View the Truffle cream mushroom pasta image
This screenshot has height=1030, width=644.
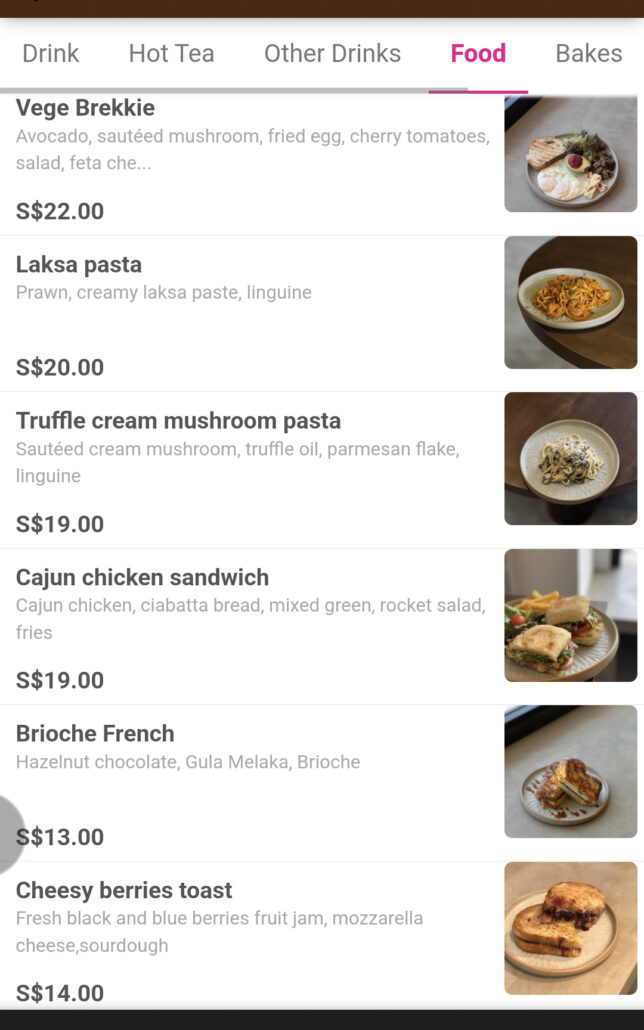tap(570, 458)
